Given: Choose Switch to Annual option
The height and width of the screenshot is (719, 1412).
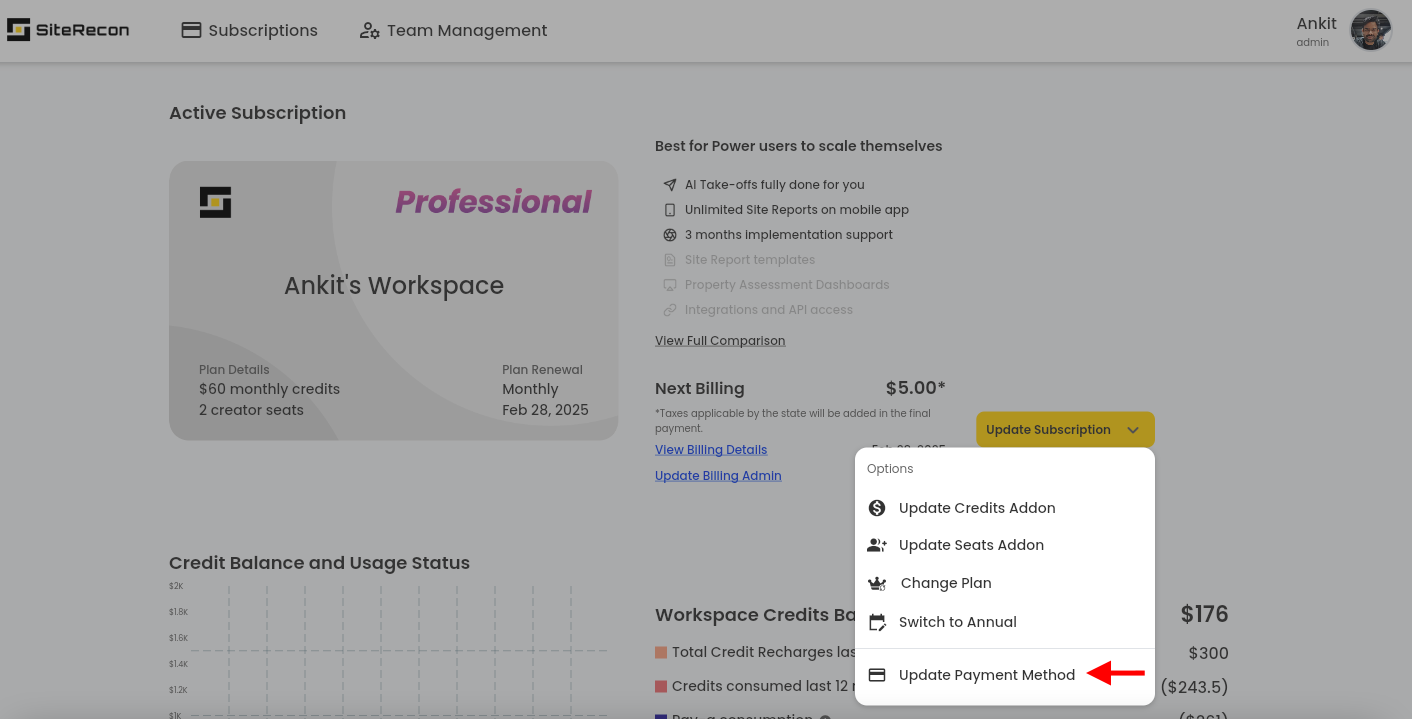Looking at the screenshot, I should pyautogui.click(x=957, y=622).
